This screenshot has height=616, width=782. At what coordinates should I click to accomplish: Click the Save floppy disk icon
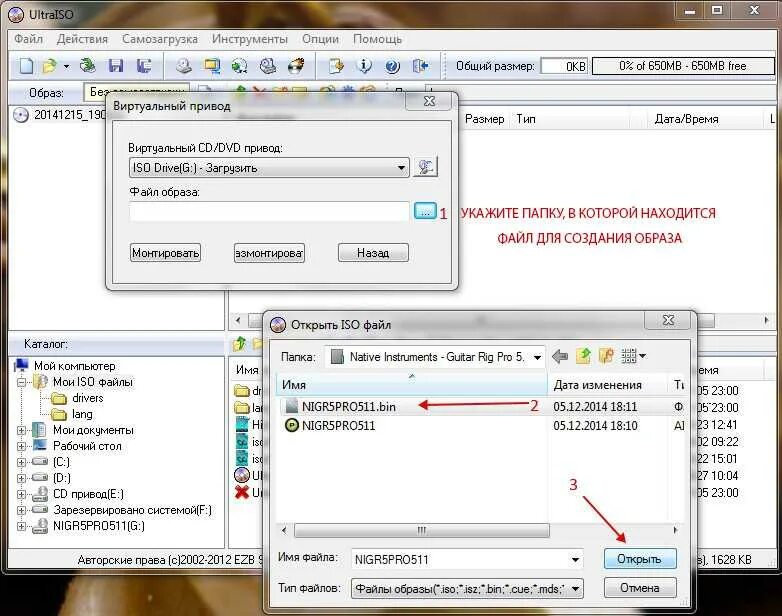click(116, 66)
